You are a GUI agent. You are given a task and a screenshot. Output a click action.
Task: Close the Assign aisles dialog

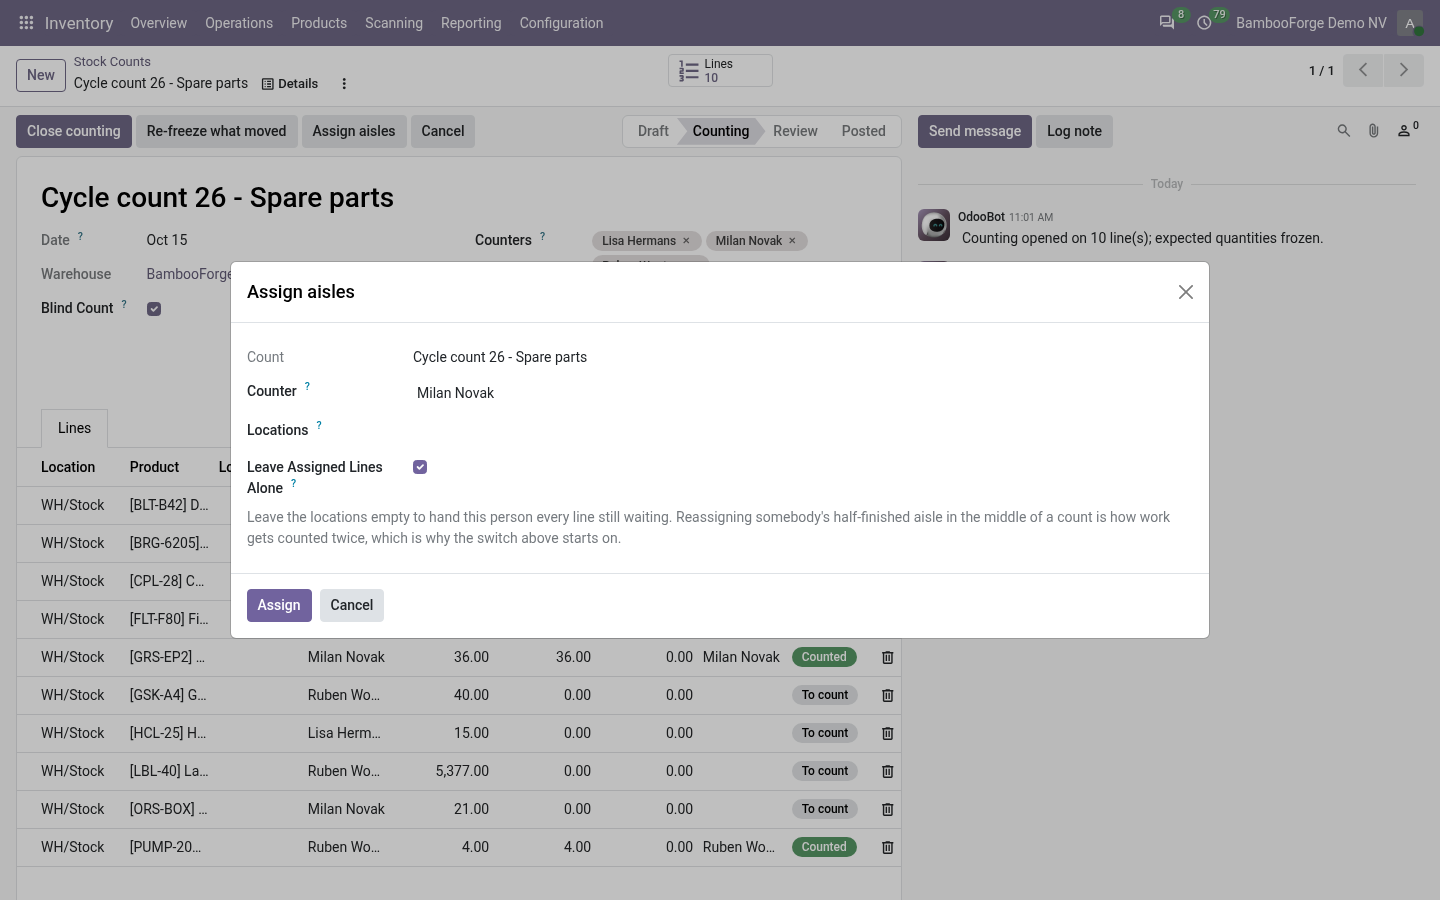pos(1186,292)
